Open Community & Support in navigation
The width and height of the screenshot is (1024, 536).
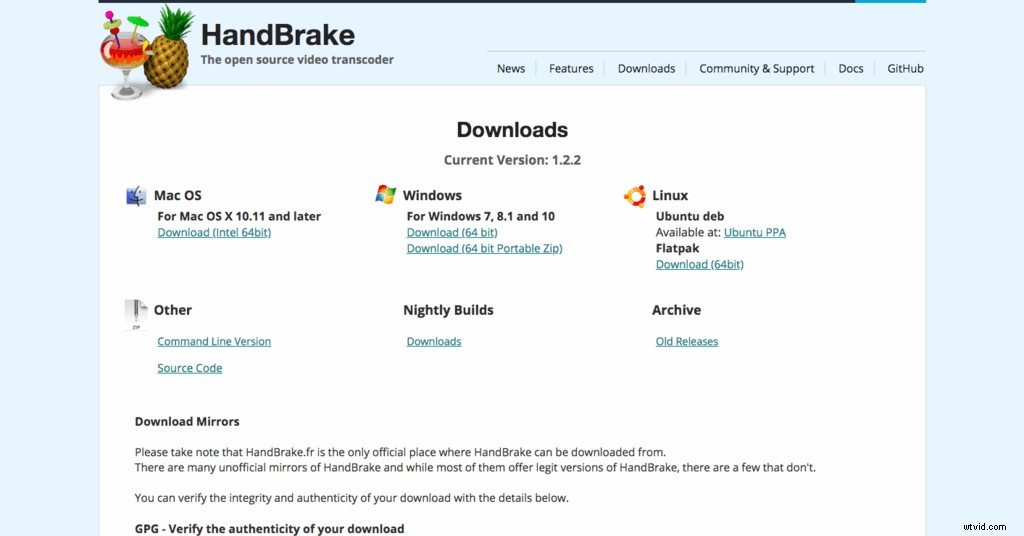point(756,69)
